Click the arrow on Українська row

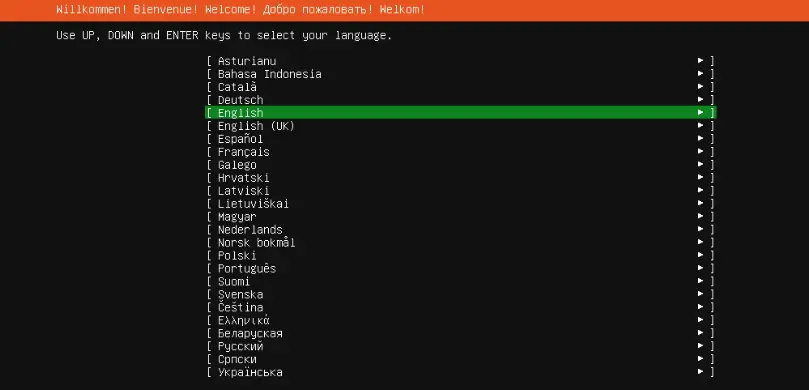pyautogui.click(x=700, y=372)
